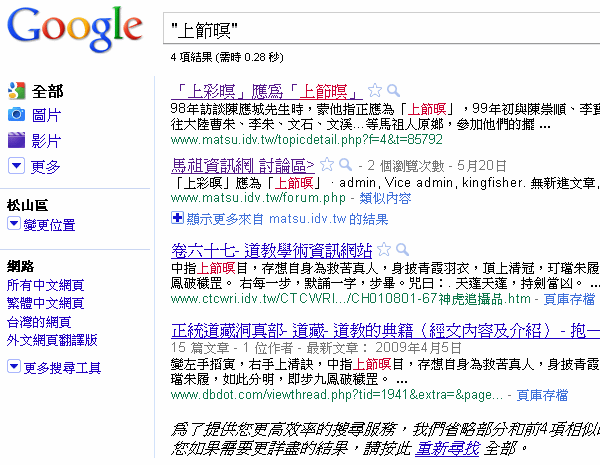Viewport: 600px width, 465px height.
Task: Expand plus icon for more matsu.idv.tw results
Action: (x=177, y=218)
